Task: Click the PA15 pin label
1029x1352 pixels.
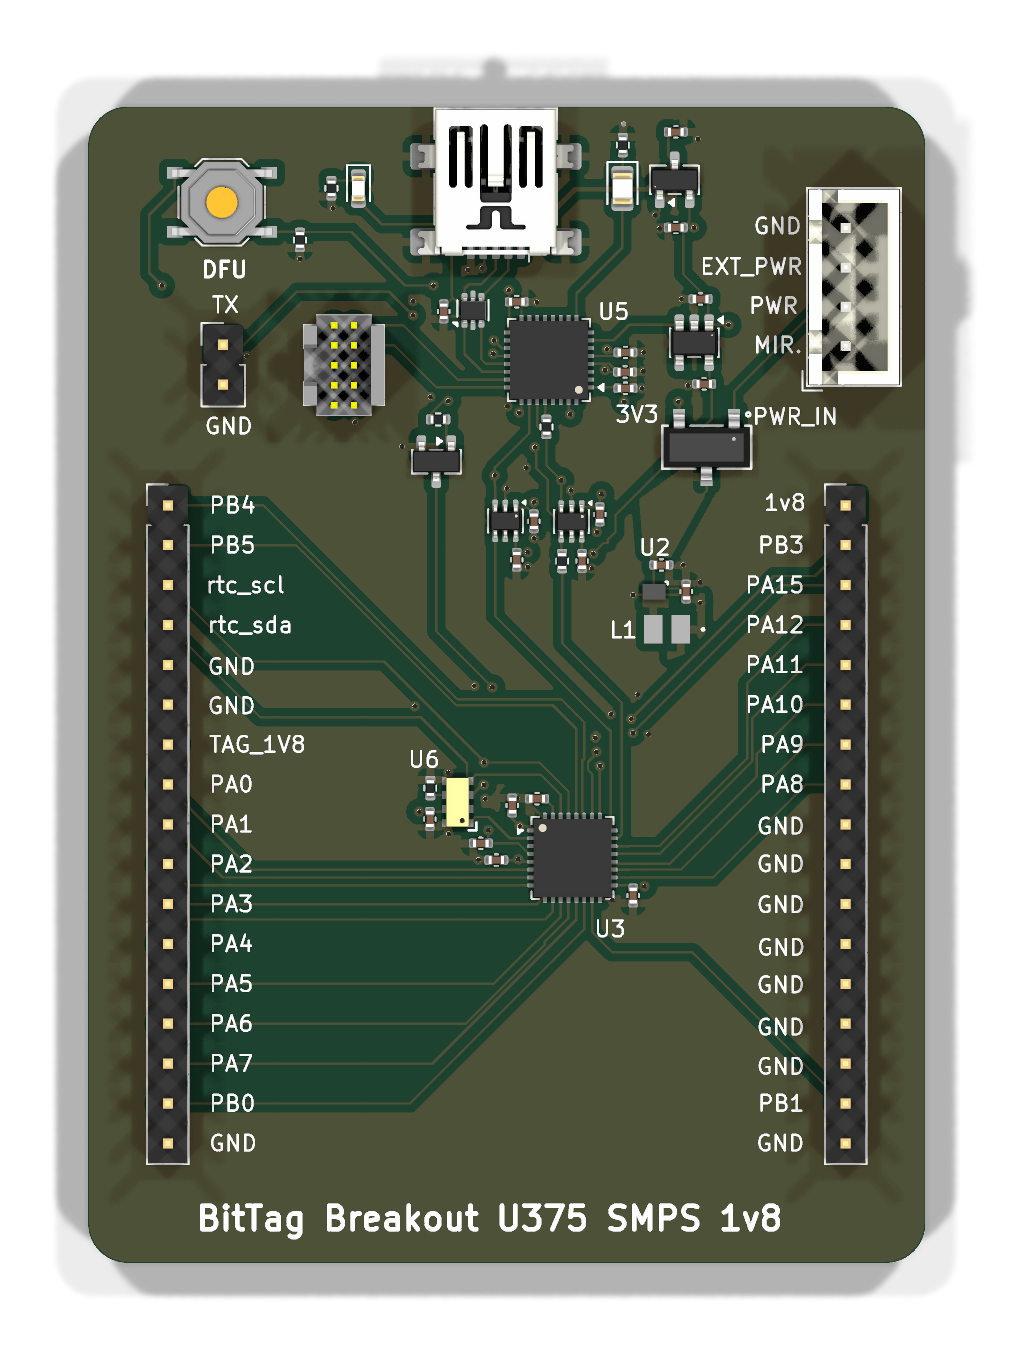Action: point(775,585)
